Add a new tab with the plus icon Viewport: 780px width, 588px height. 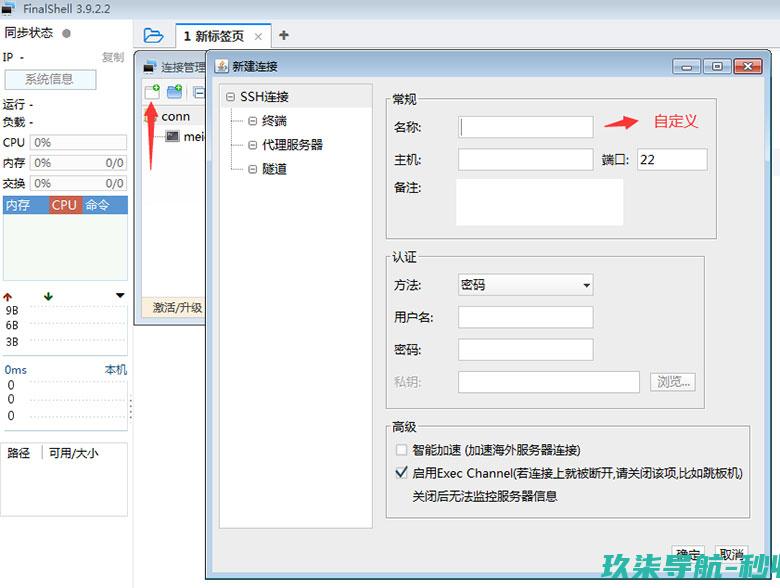tap(284, 35)
